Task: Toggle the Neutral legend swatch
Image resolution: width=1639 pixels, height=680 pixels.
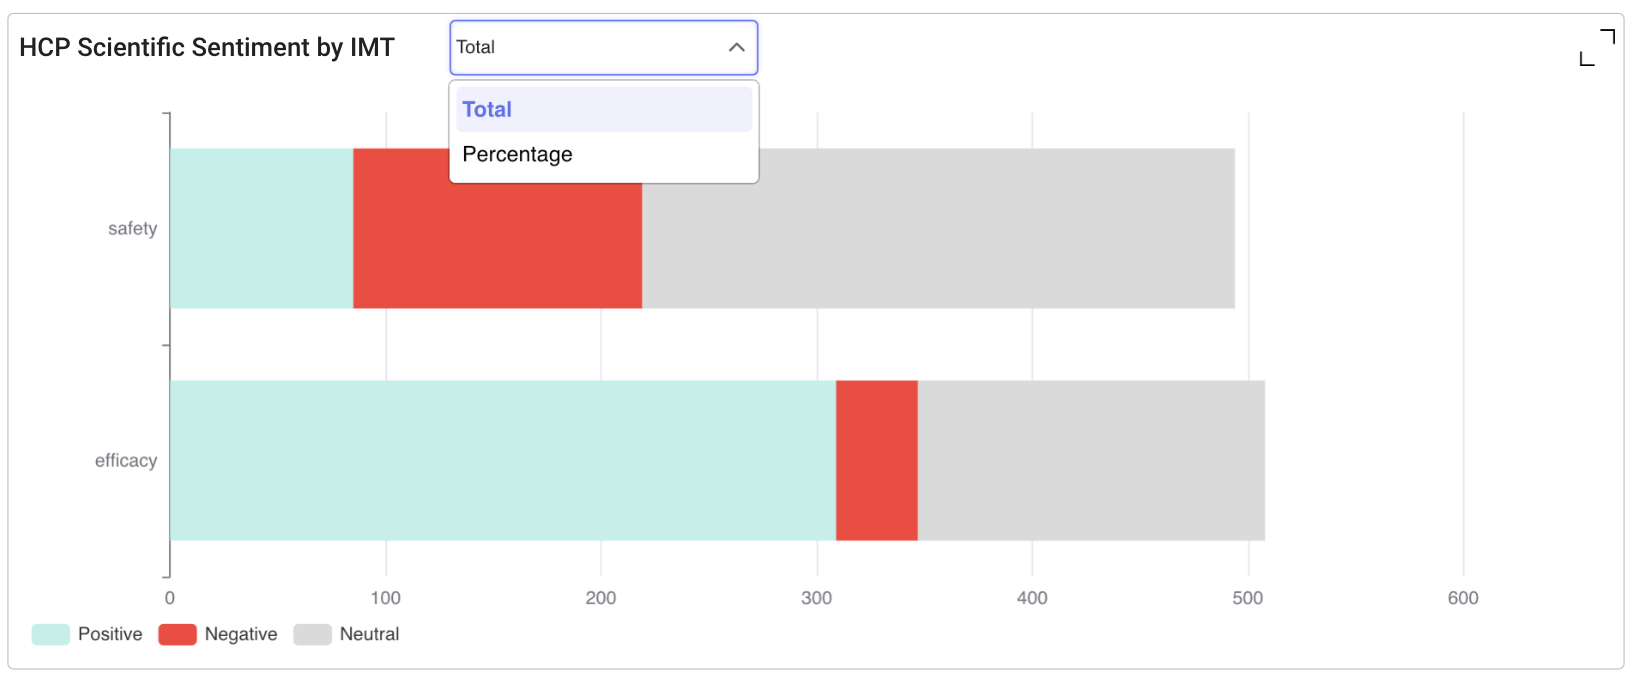Action: point(312,634)
